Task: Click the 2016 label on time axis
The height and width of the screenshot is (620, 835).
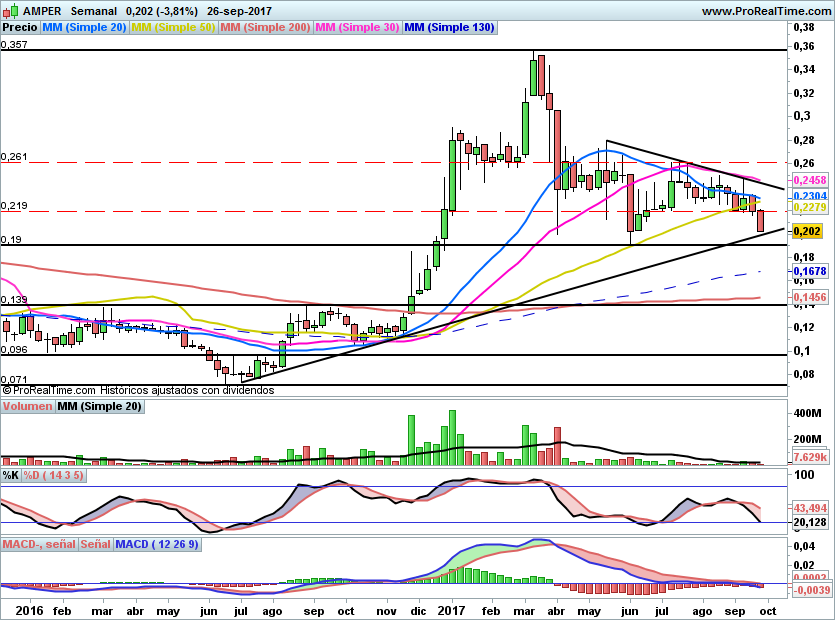Action: click(x=29, y=611)
